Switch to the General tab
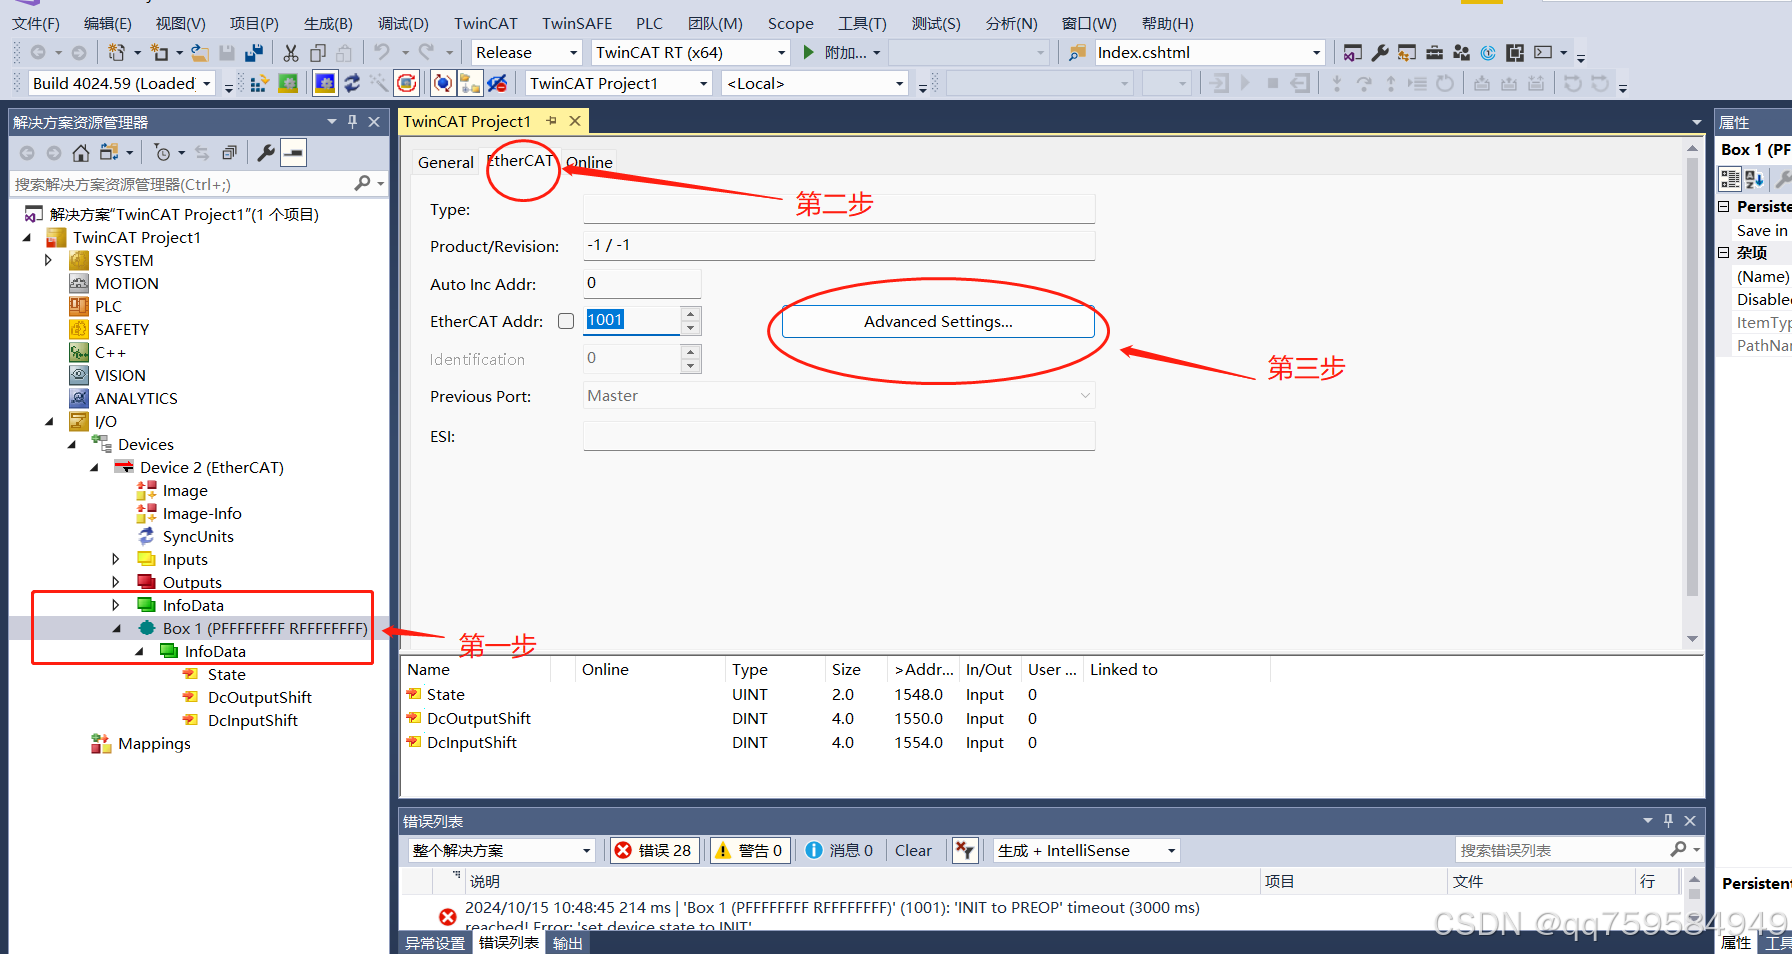The image size is (1792, 954). pos(445,162)
